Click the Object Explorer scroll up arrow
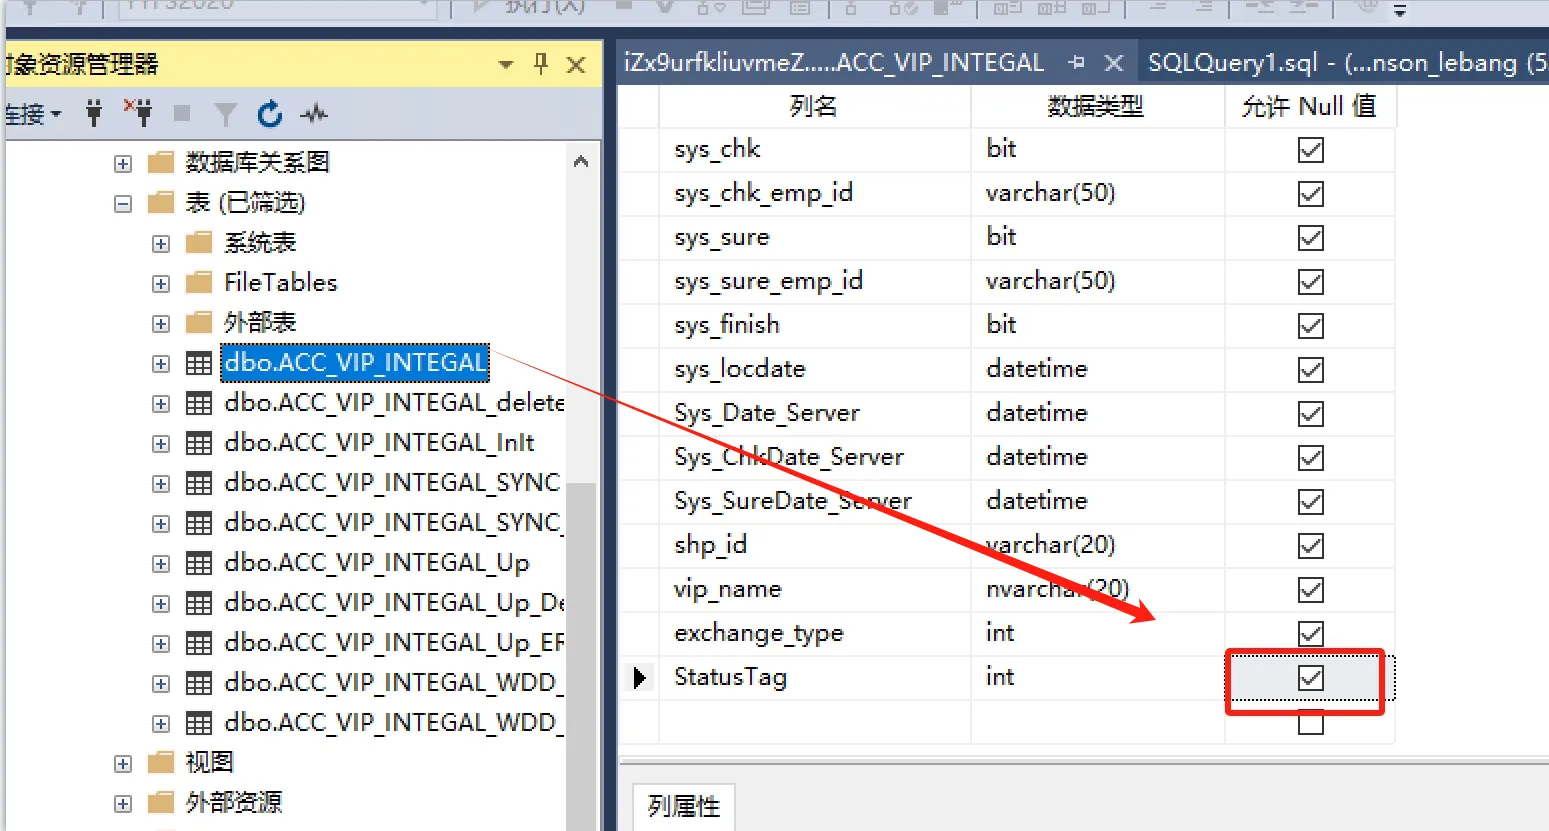1549x831 pixels. point(581,162)
